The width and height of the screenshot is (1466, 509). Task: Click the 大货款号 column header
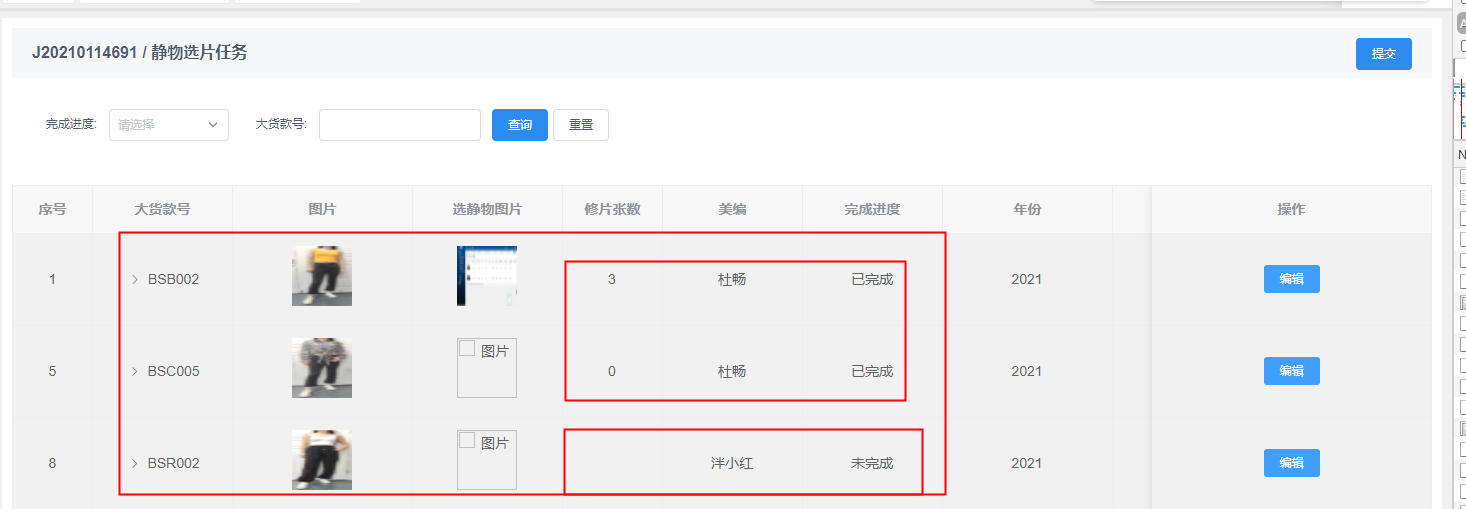coord(162,210)
